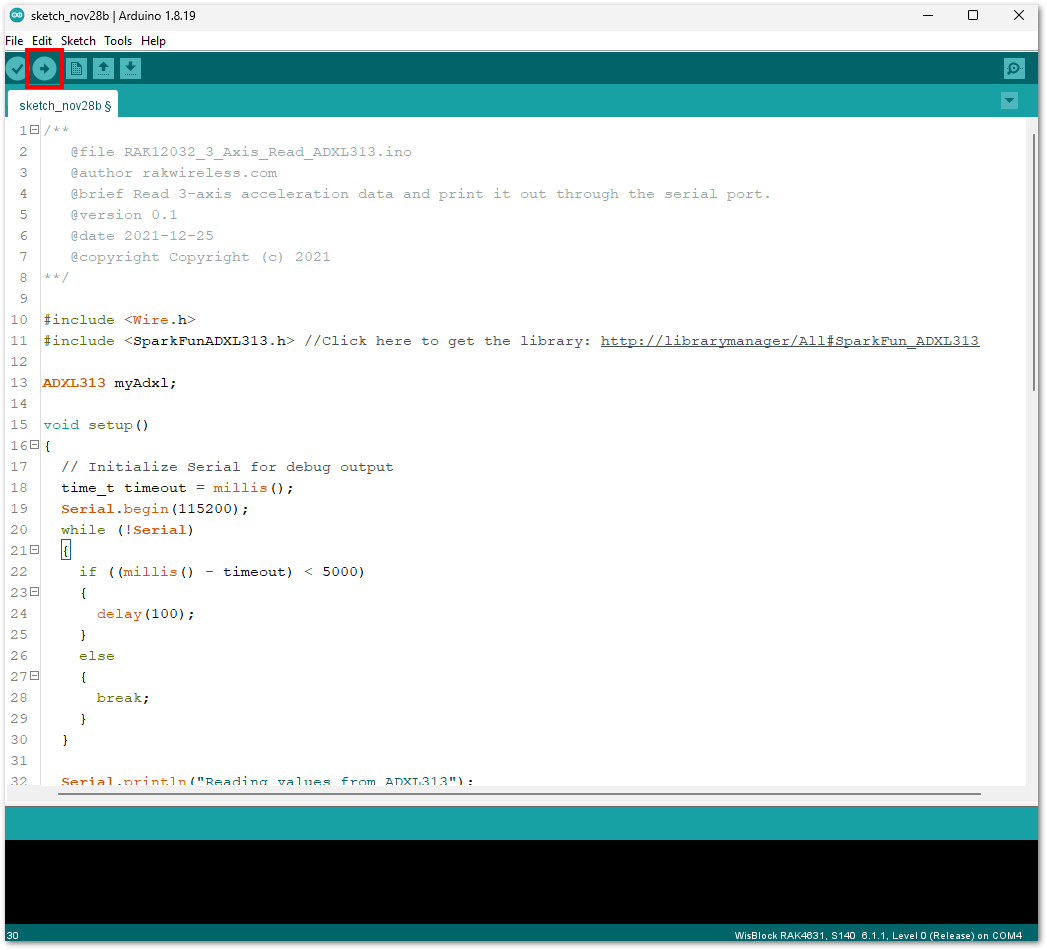The height and width of the screenshot is (950, 1047).
Task: Maximize the Arduino window
Action: tap(973, 15)
